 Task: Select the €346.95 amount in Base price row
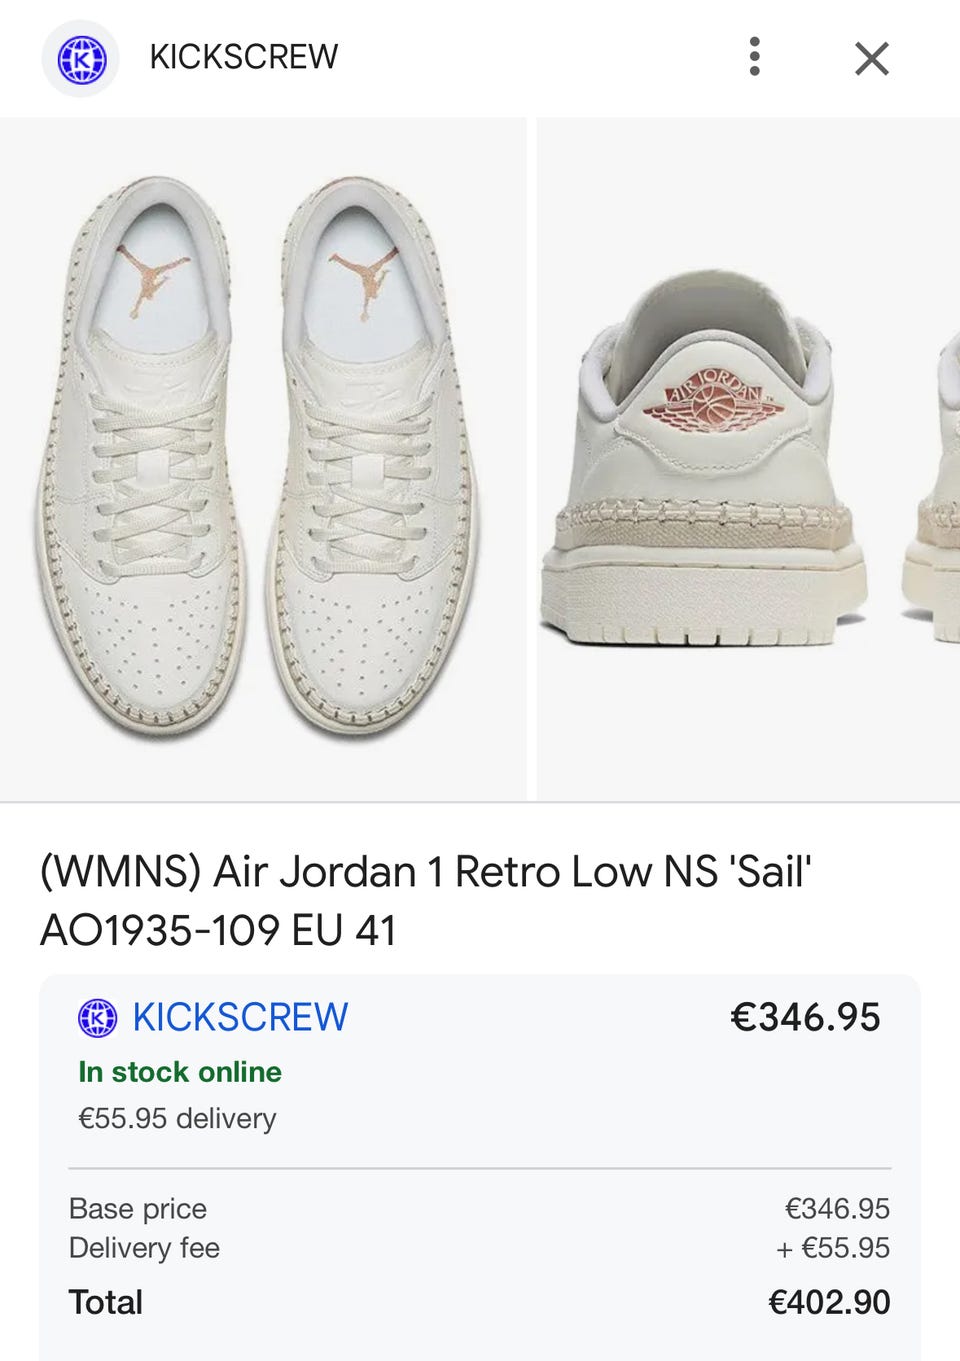coord(837,1209)
